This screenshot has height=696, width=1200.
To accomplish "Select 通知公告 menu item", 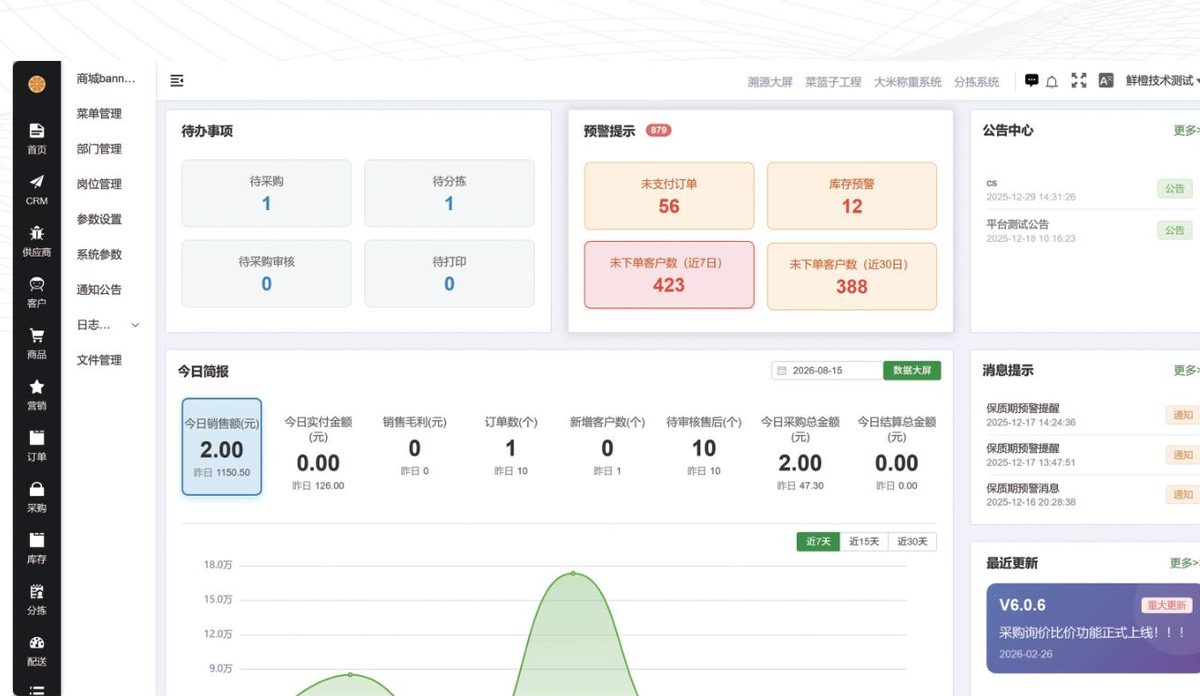I will point(99,289).
